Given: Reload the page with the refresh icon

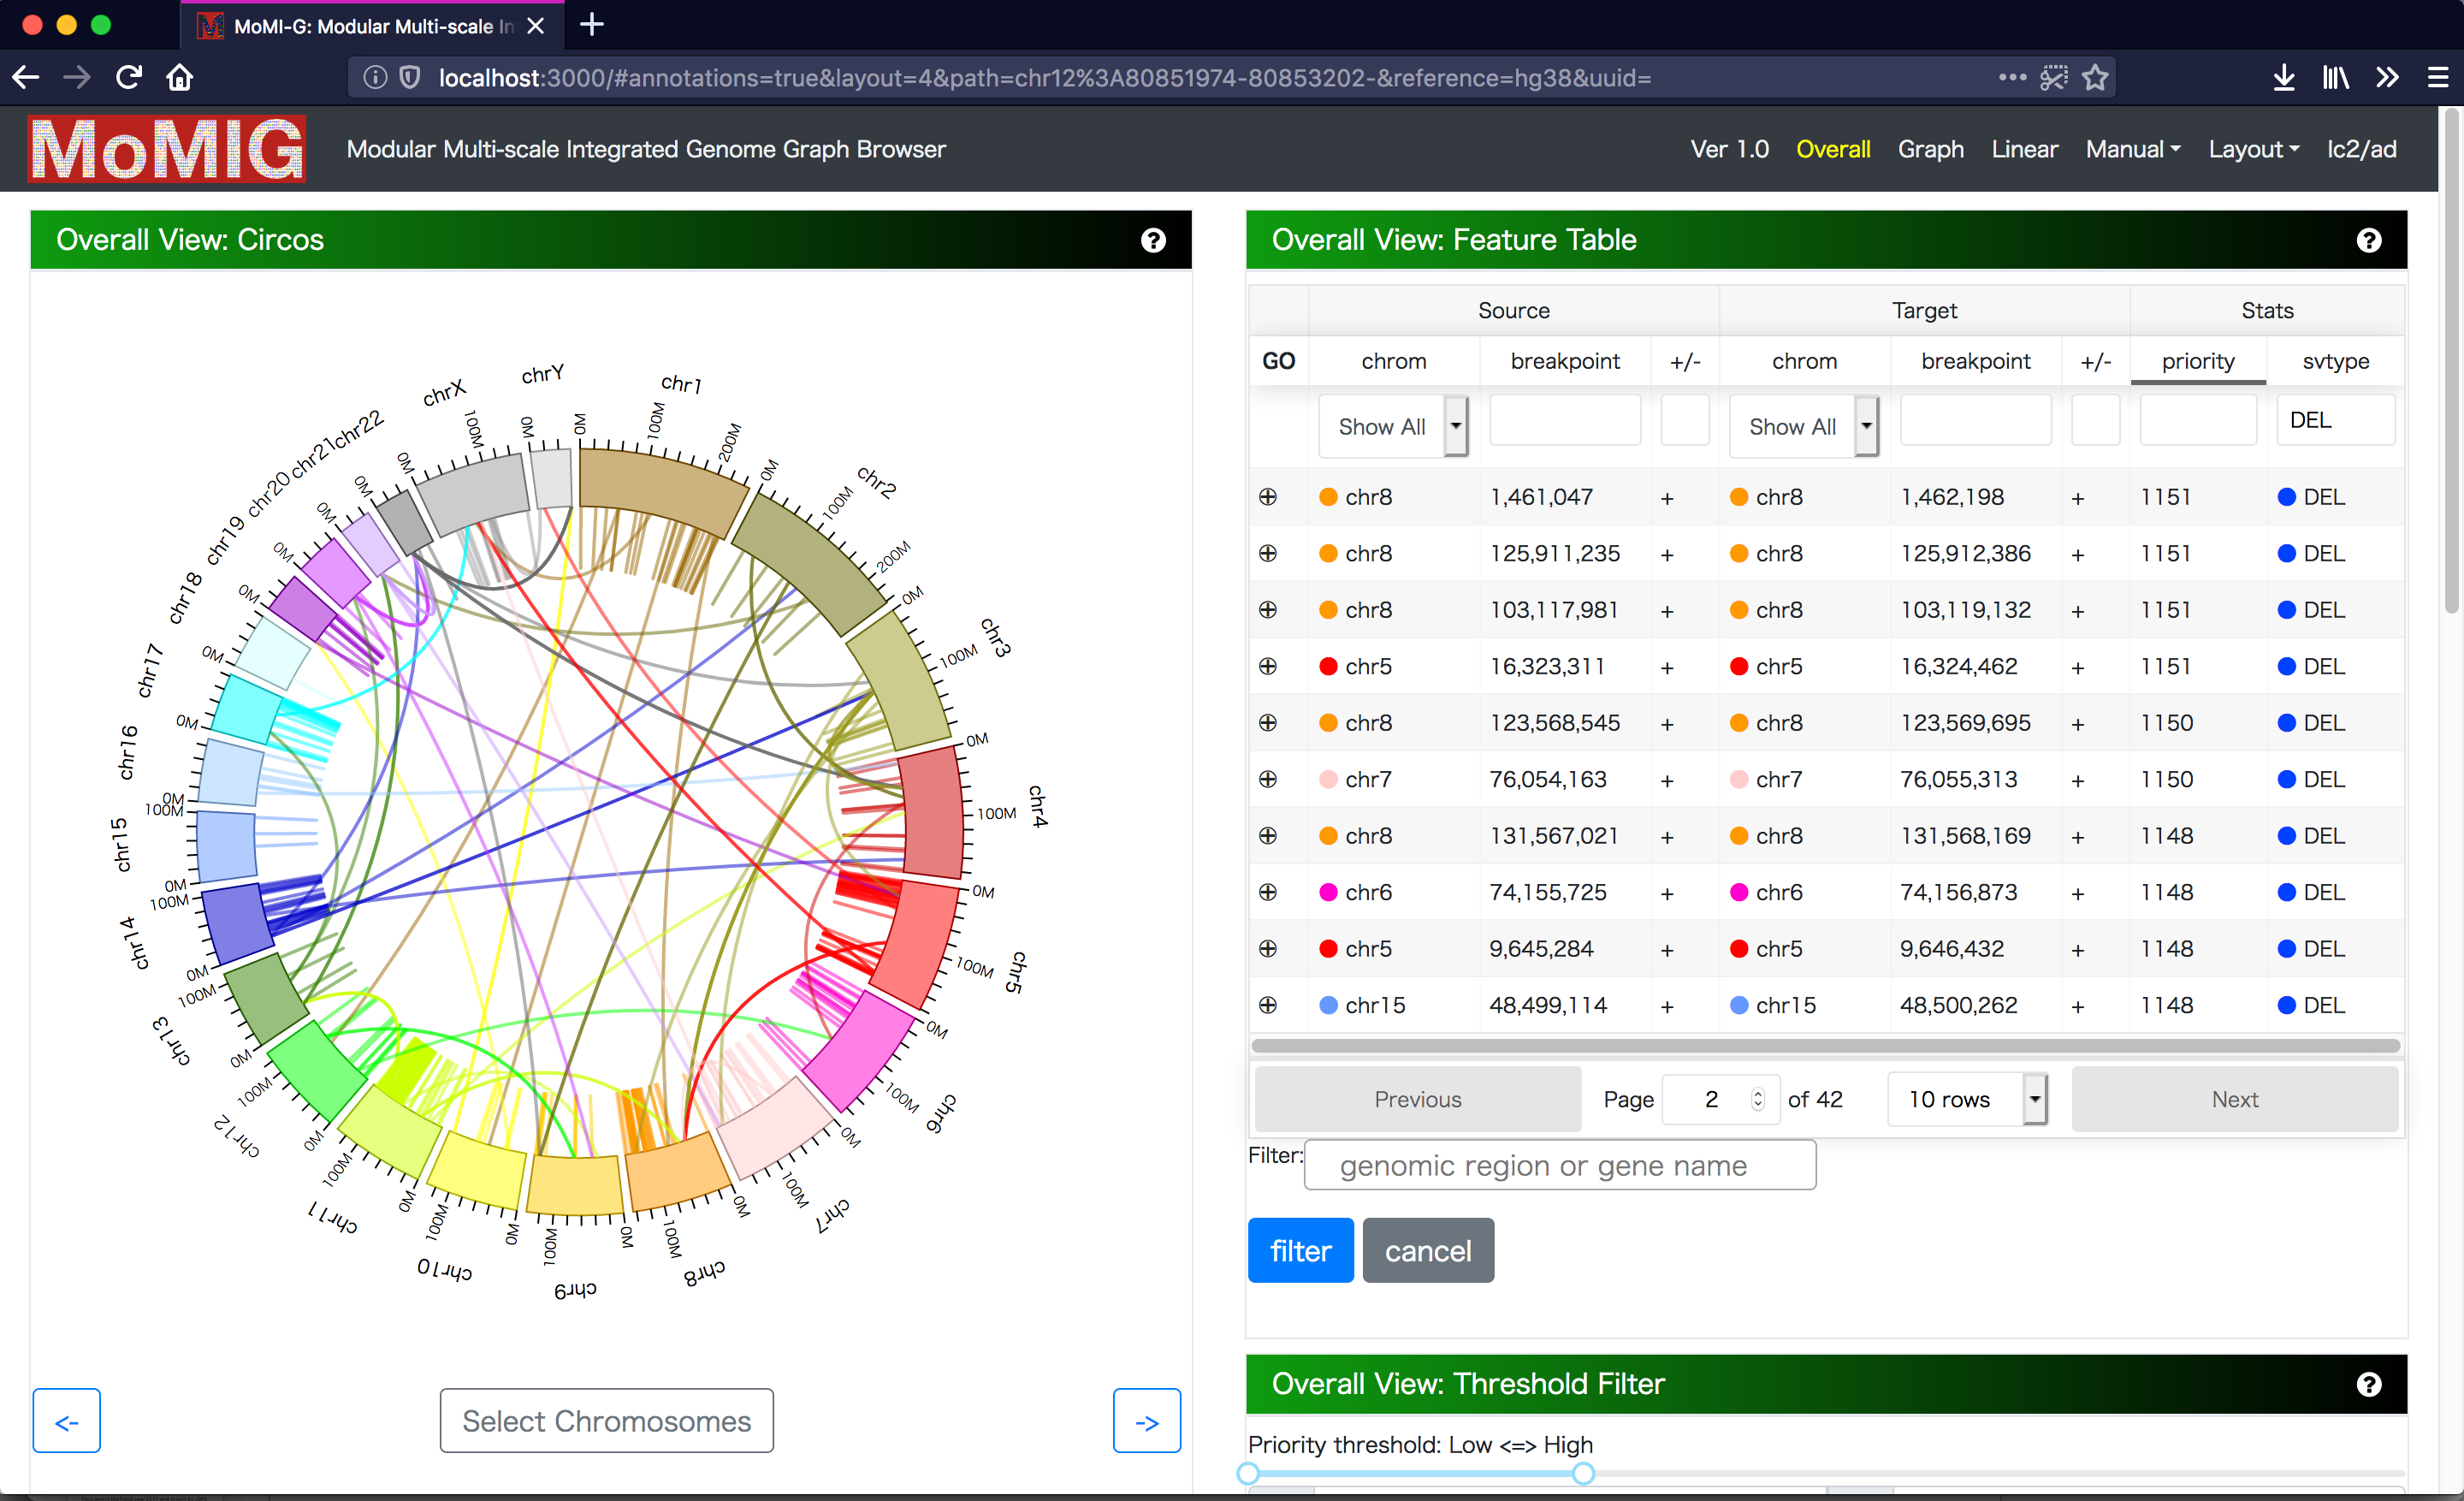Looking at the screenshot, I should click(129, 77).
